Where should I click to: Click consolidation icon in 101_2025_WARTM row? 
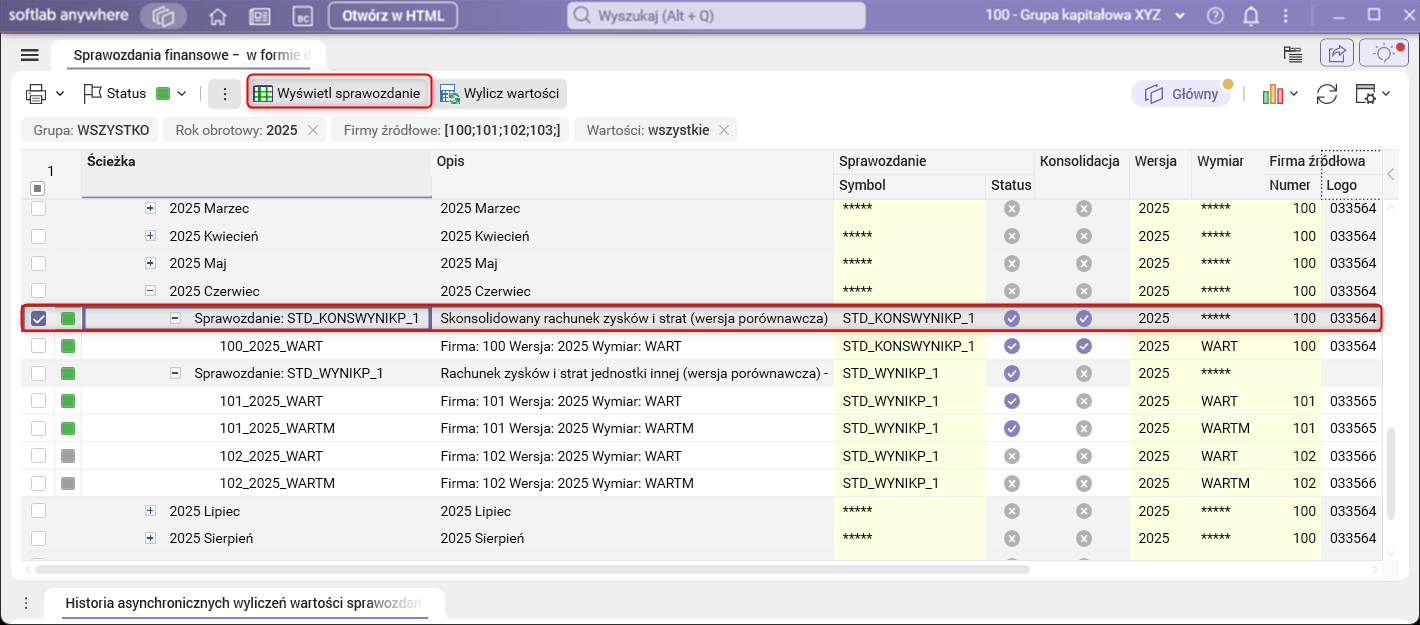coord(1083,428)
